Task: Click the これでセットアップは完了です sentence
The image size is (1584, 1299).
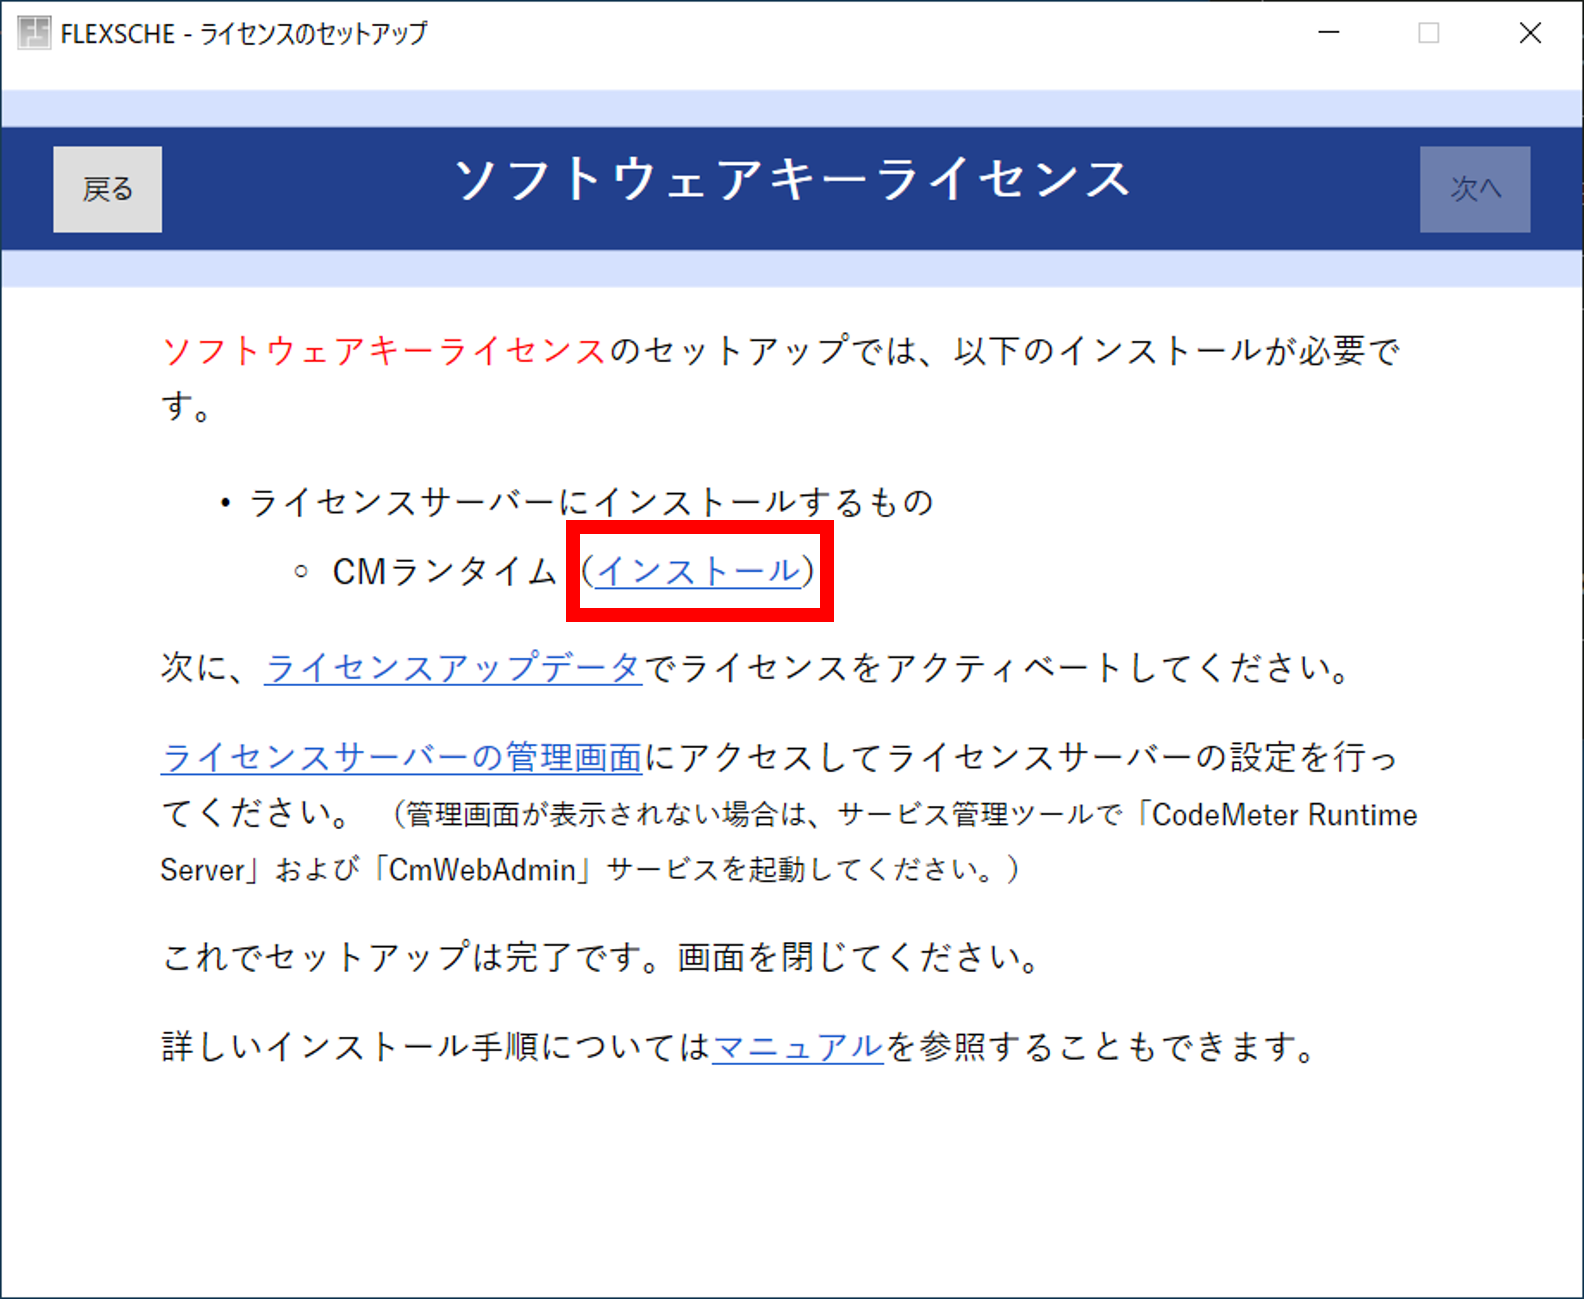Action: point(600,958)
